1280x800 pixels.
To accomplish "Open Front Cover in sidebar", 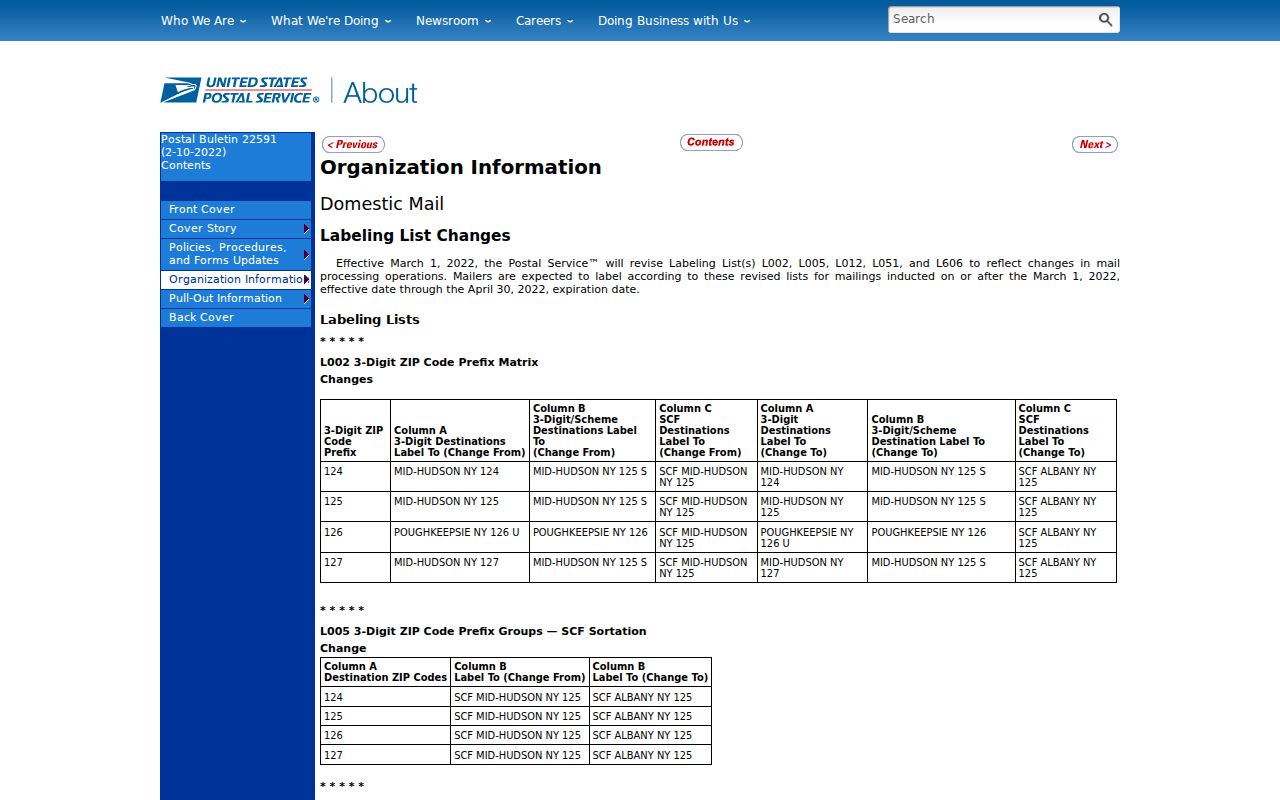I will pos(236,209).
